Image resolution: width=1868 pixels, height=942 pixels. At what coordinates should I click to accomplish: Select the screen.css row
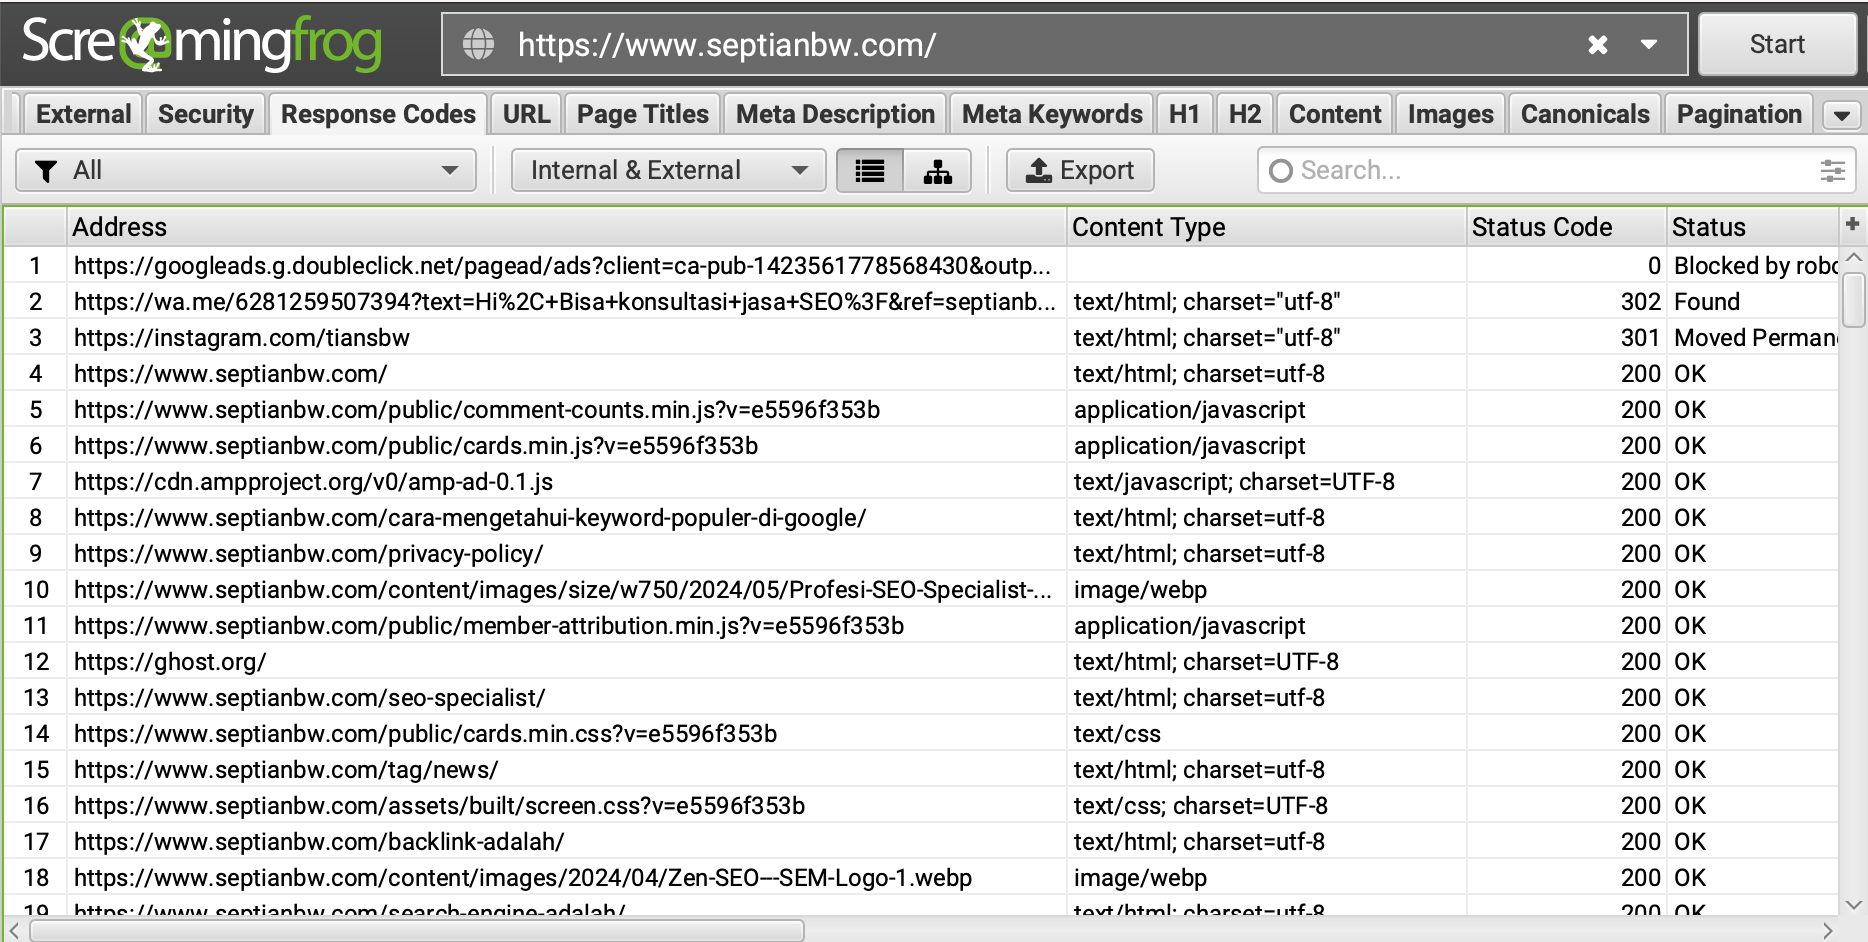click(920, 805)
